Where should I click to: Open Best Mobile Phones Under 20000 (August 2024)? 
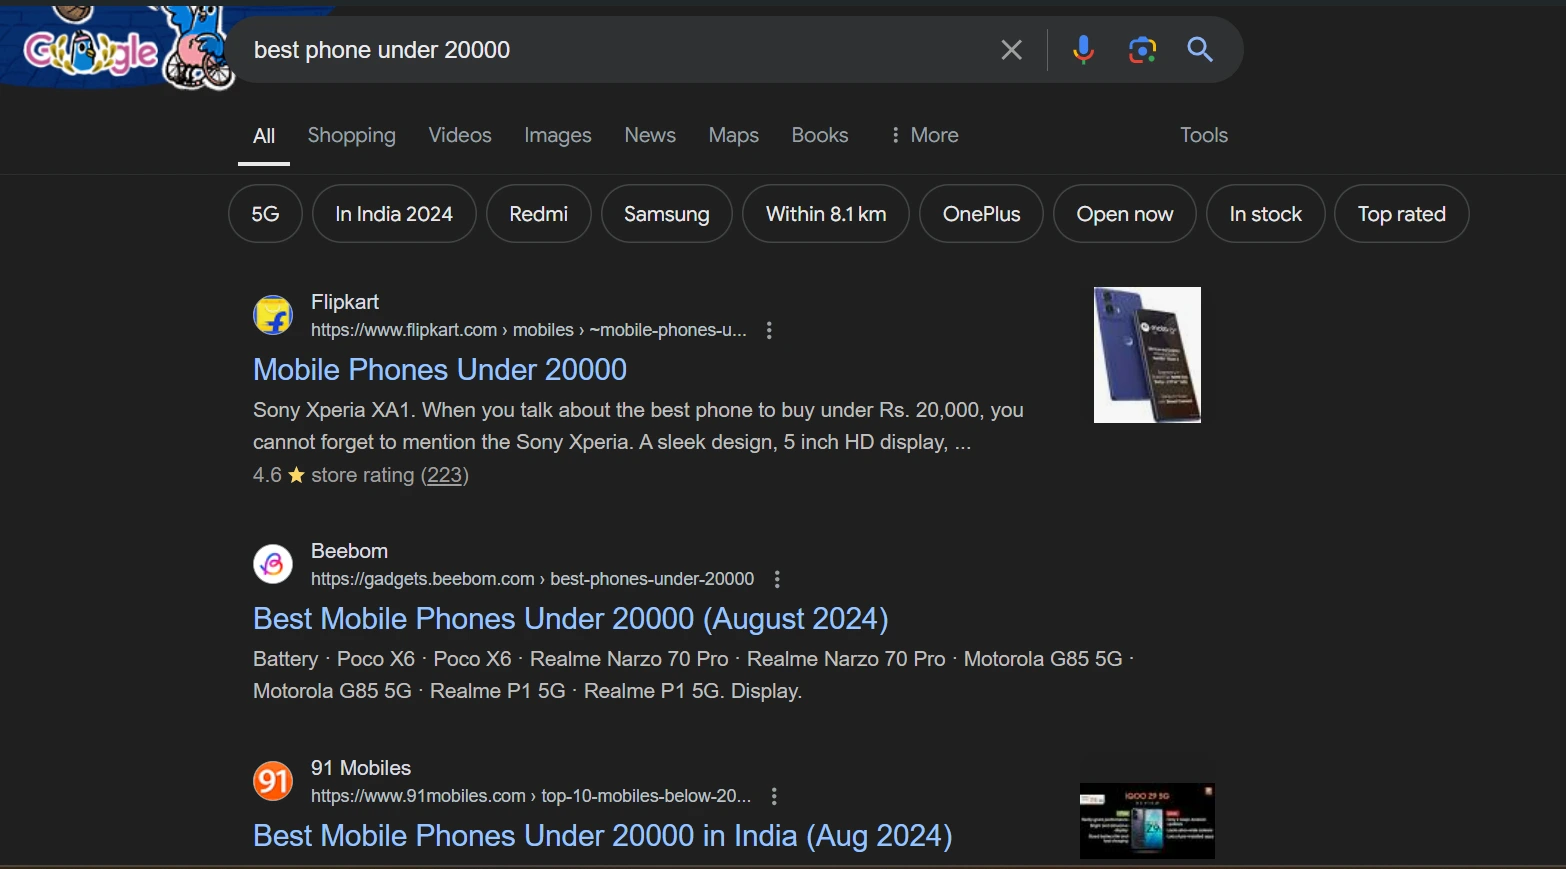click(571, 619)
